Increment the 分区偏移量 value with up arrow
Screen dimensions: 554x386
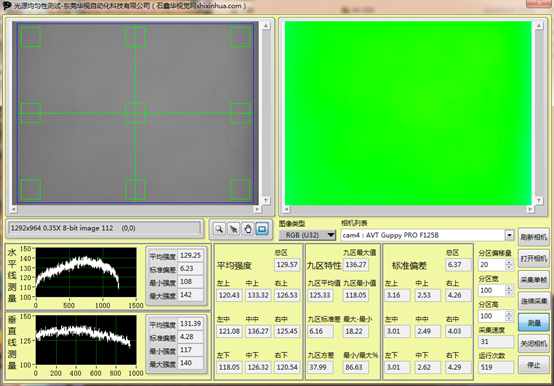(509, 262)
